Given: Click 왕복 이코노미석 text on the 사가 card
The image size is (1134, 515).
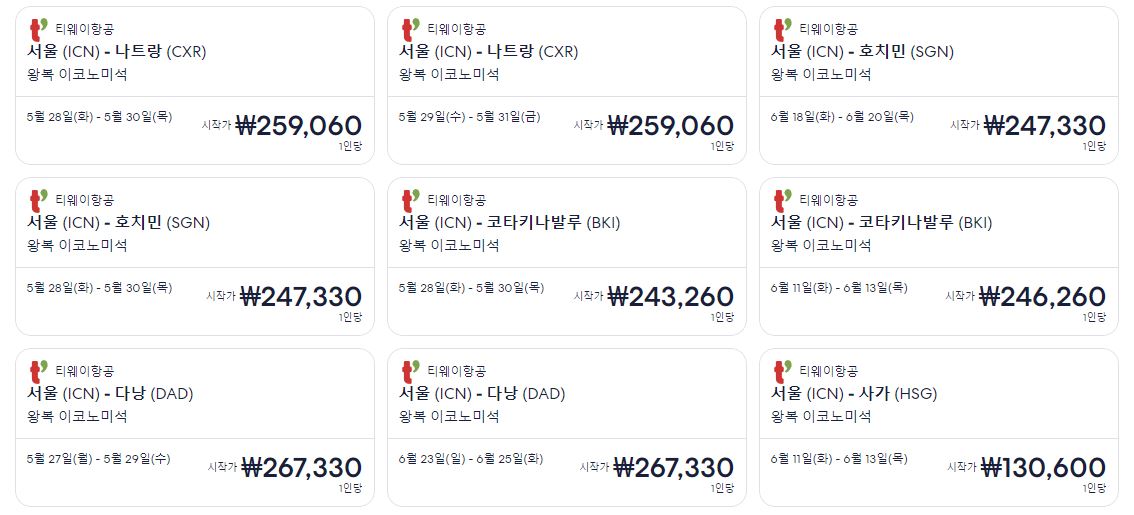Looking at the screenshot, I should coord(821,417).
